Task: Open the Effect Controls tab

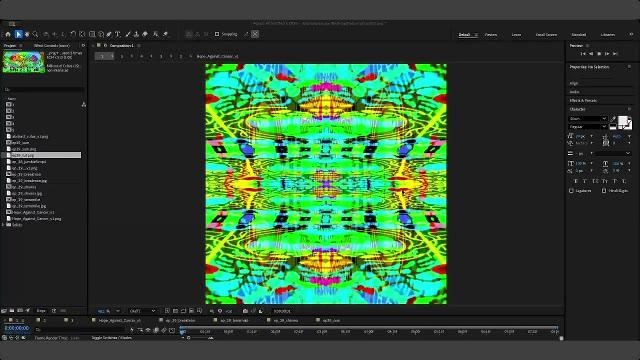Action: click(52, 46)
